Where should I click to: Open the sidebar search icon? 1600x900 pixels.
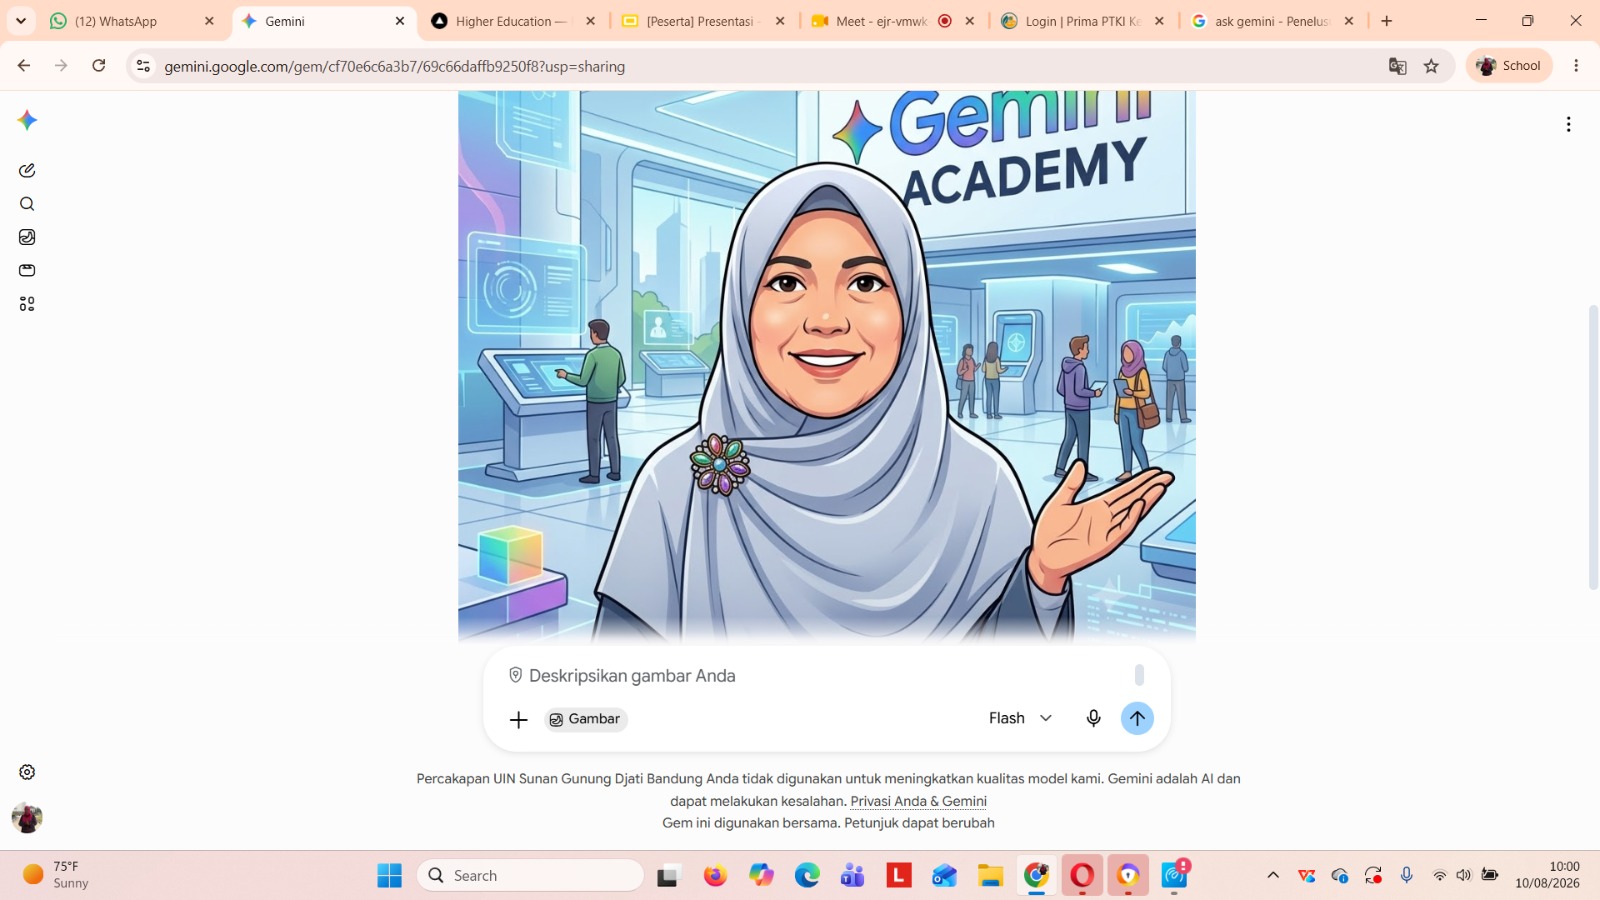[27, 204]
